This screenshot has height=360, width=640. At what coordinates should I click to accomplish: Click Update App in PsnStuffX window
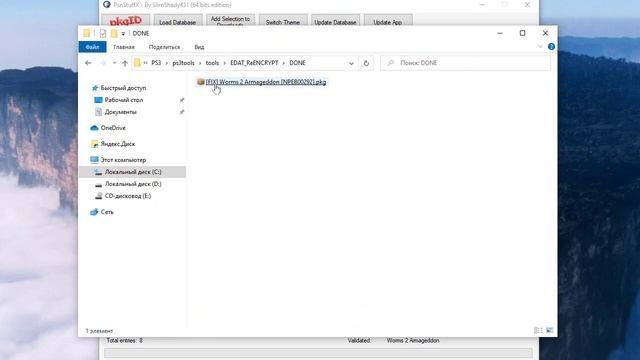pyautogui.click(x=388, y=21)
